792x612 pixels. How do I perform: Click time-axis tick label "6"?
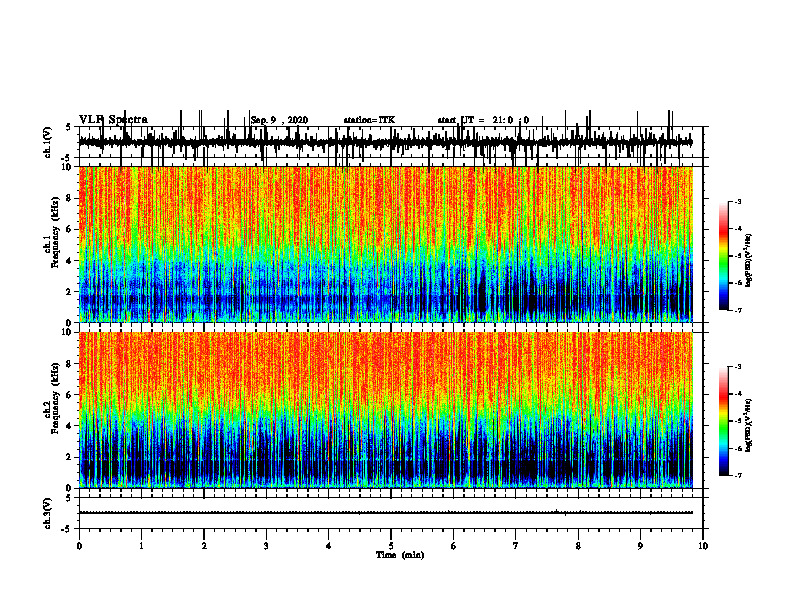pyautogui.click(x=454, y=546)
